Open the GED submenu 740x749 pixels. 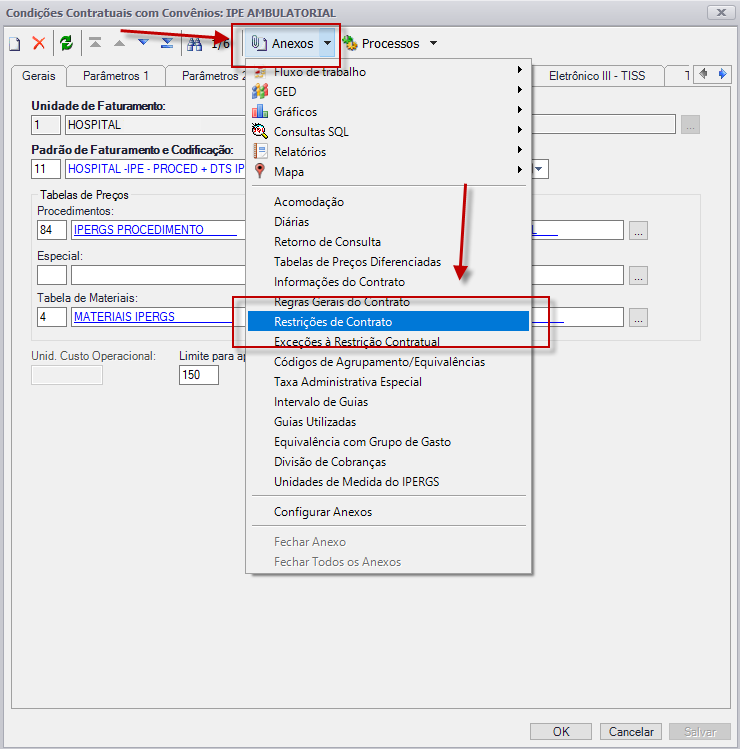tap(388, 91)
